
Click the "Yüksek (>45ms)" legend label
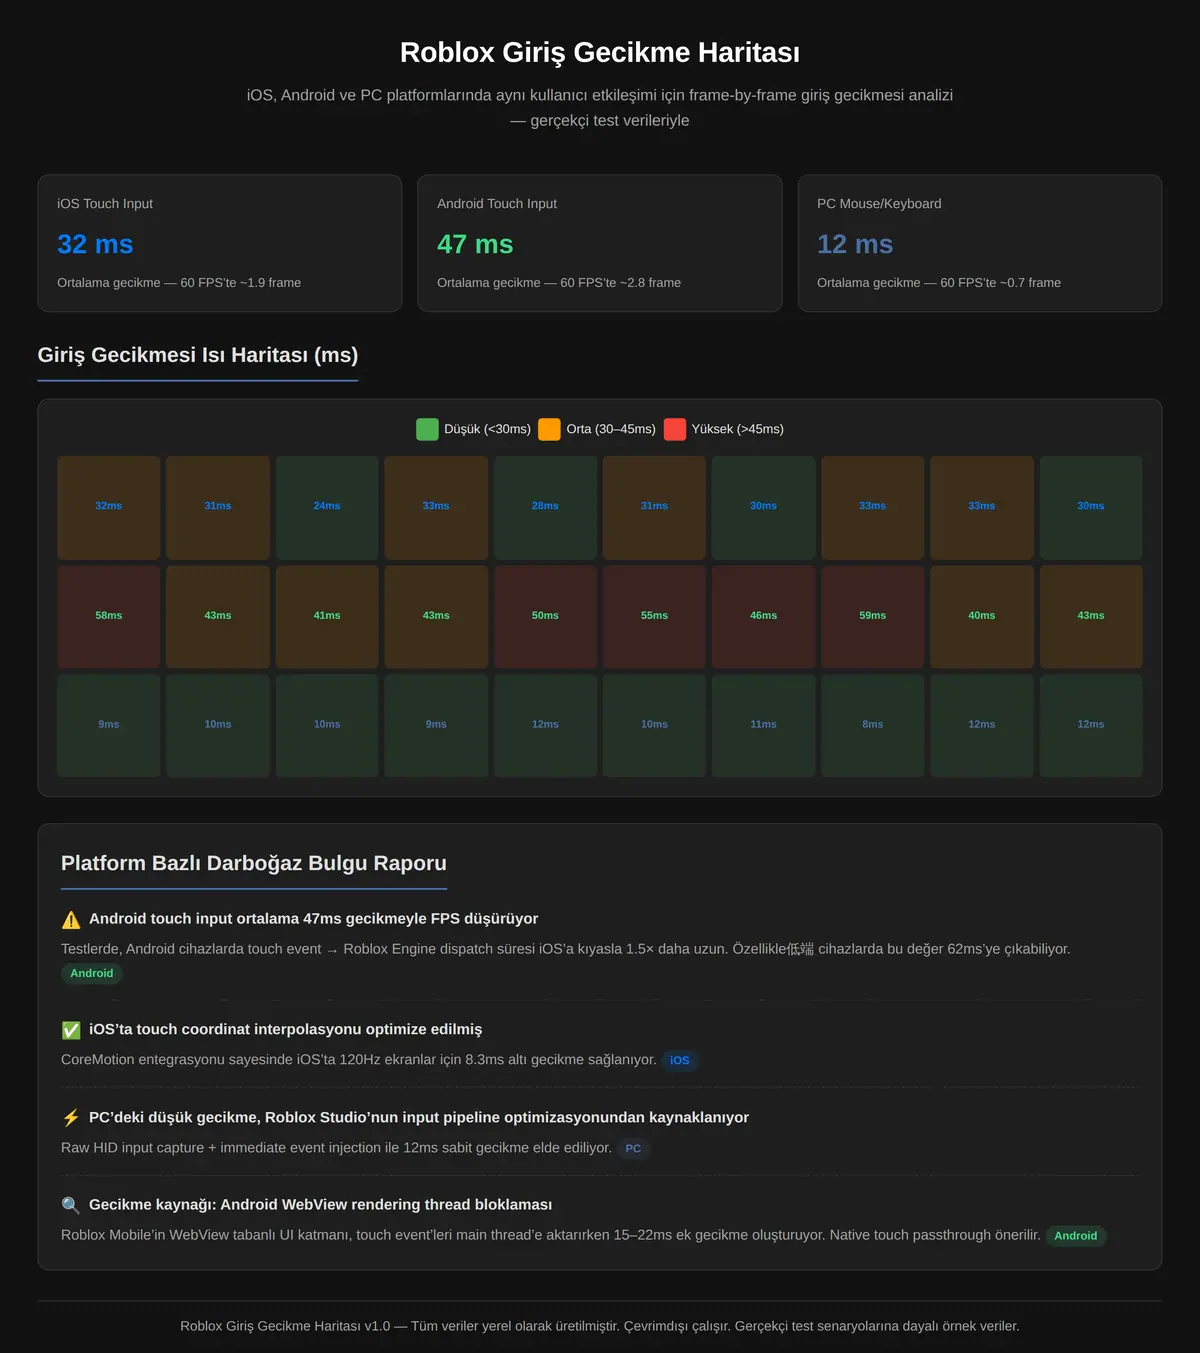coord(738,429)
